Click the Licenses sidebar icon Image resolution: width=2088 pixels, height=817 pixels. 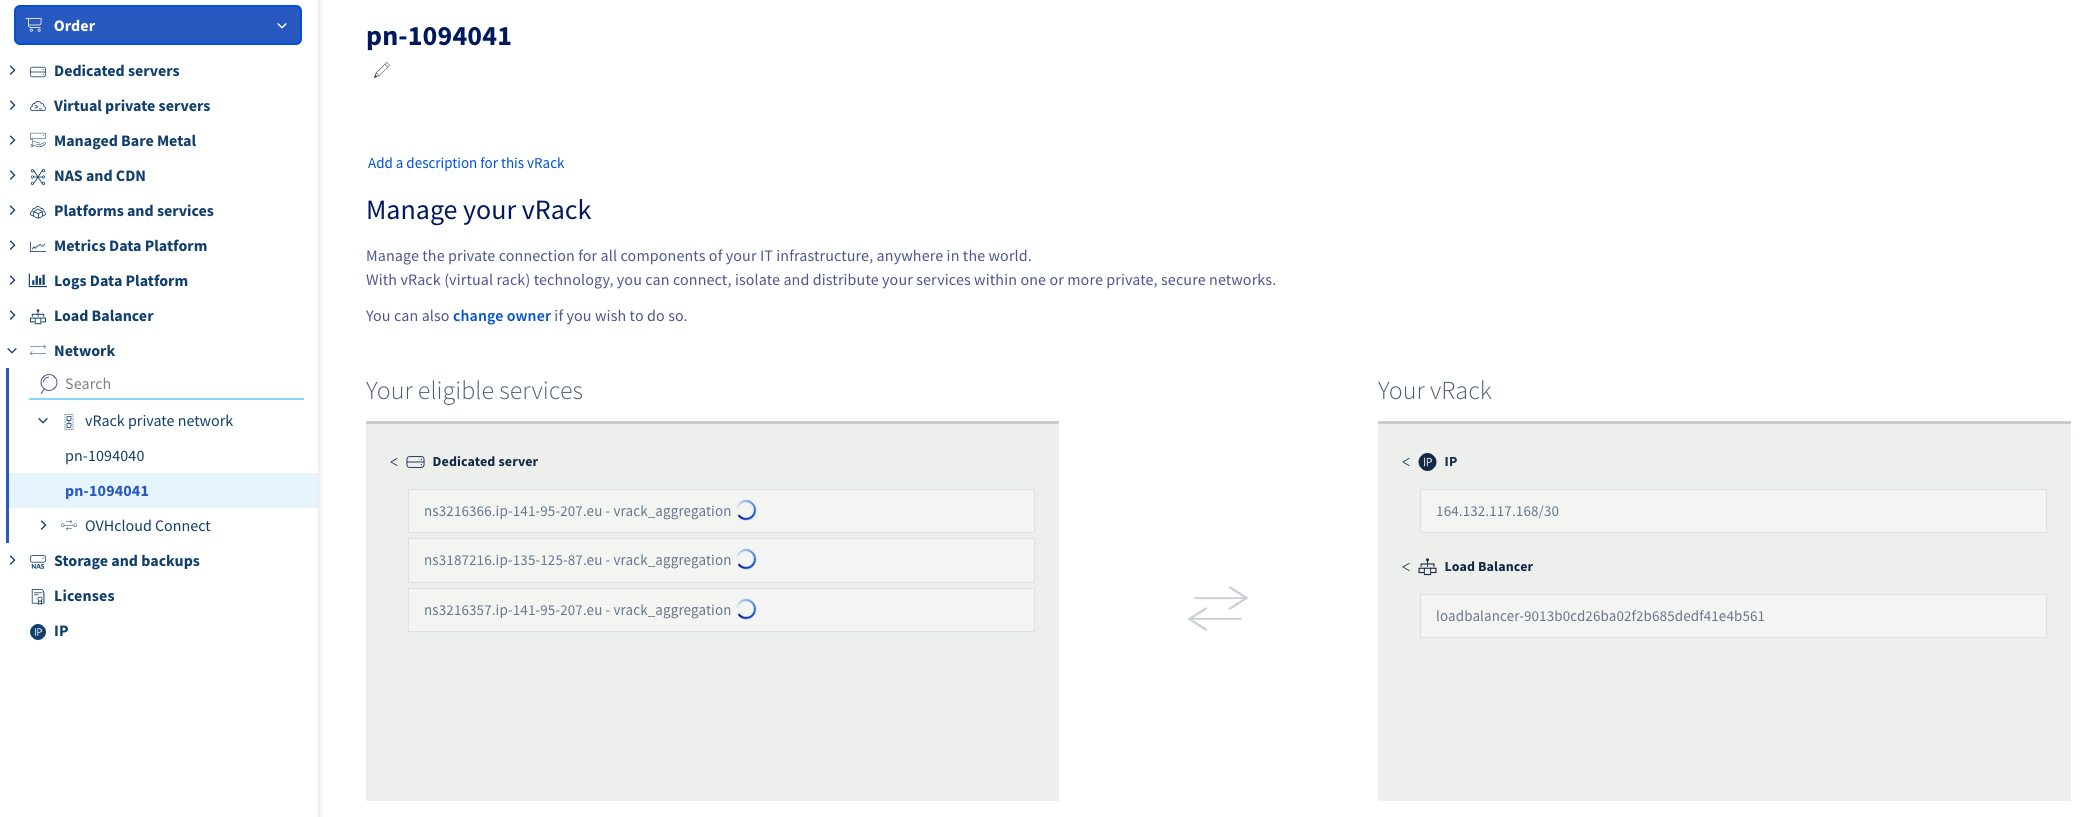(x=38, y=596)
